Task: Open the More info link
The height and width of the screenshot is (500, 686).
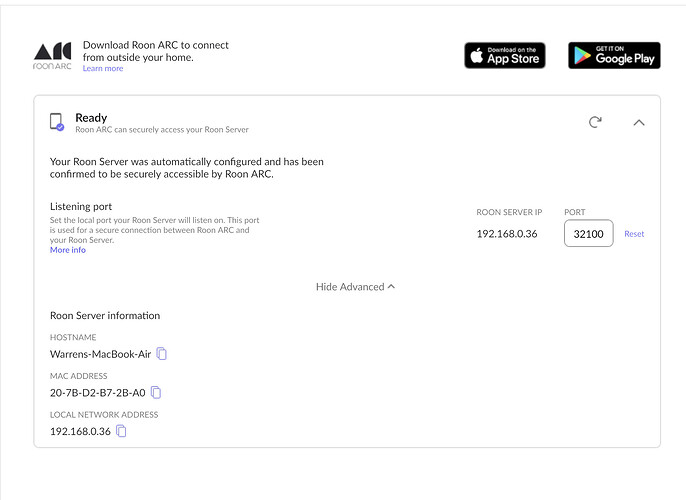Action: (x=68, y=250)
